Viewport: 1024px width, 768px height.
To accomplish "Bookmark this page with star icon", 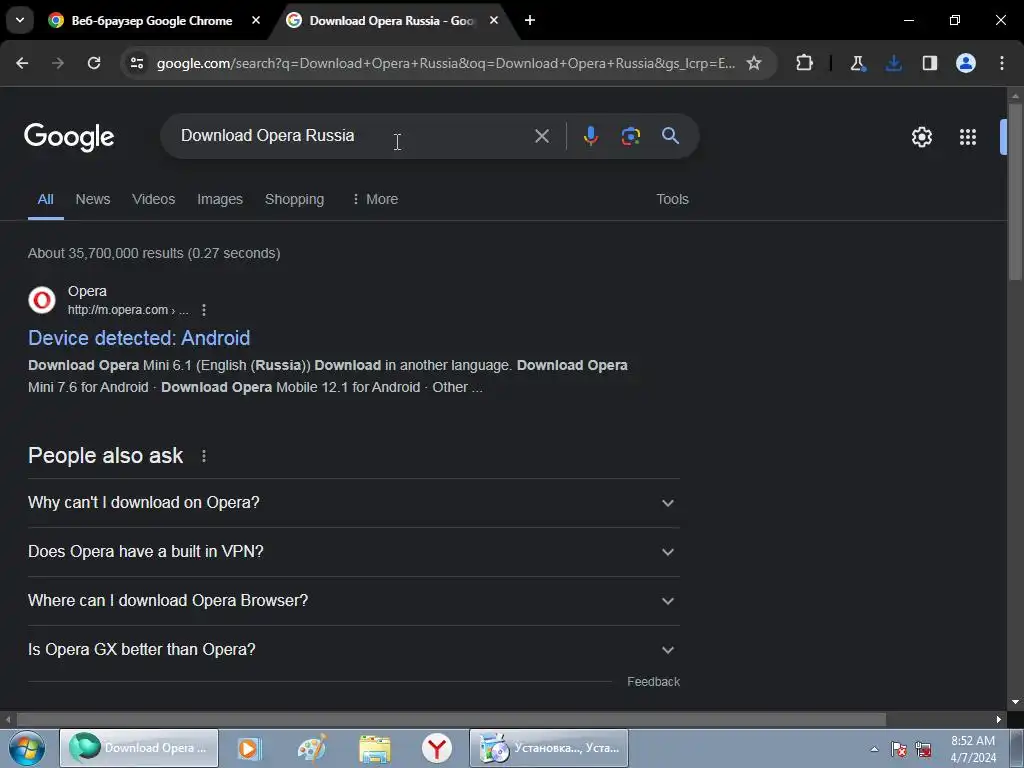I will pyautogui.click(x=754, y=63).
